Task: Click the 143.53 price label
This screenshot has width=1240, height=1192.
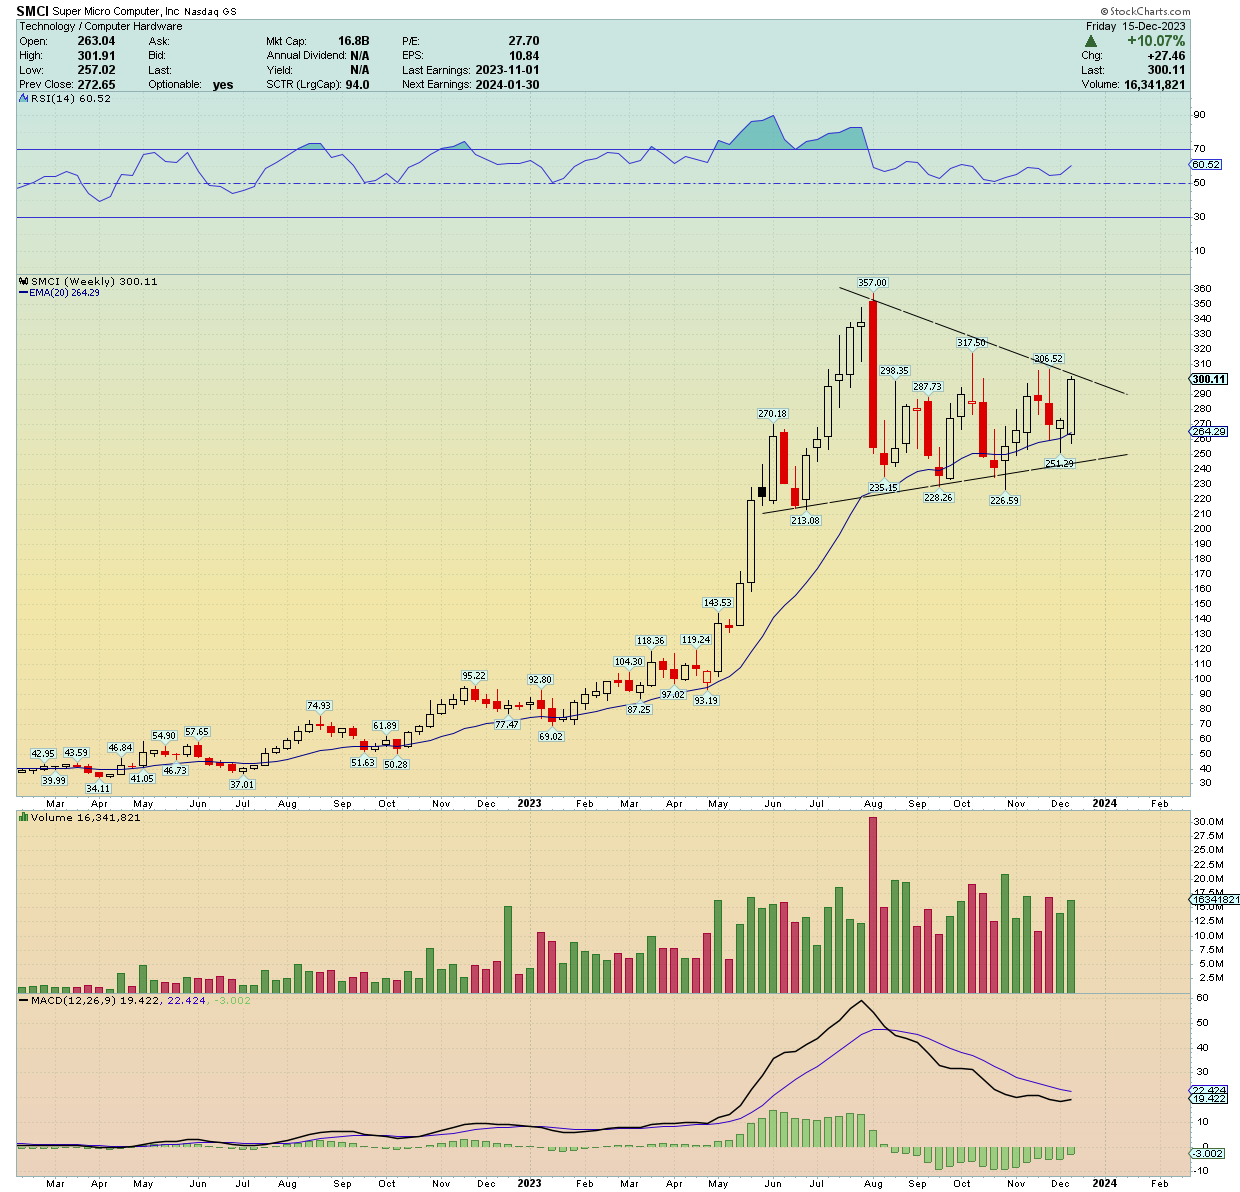Action: tap(717, 603)
